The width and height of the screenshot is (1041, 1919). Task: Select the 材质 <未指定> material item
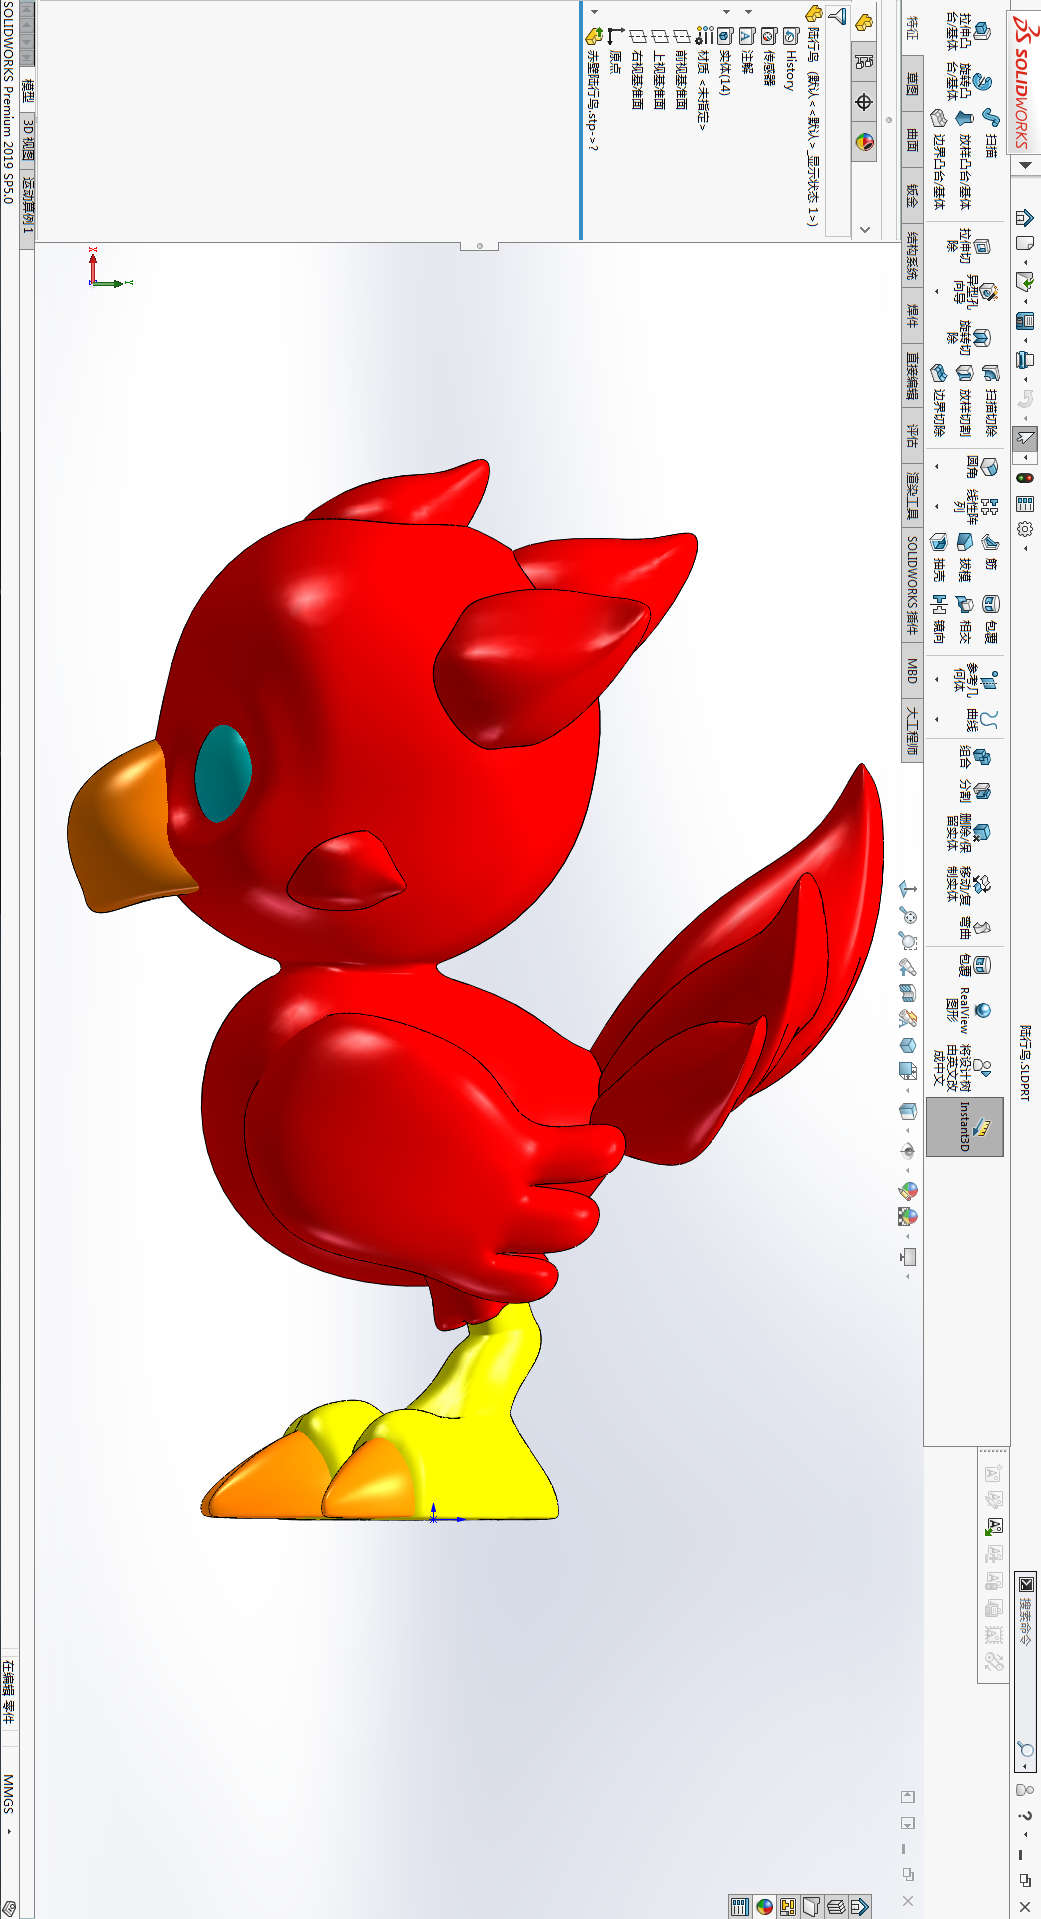point(703,78)
